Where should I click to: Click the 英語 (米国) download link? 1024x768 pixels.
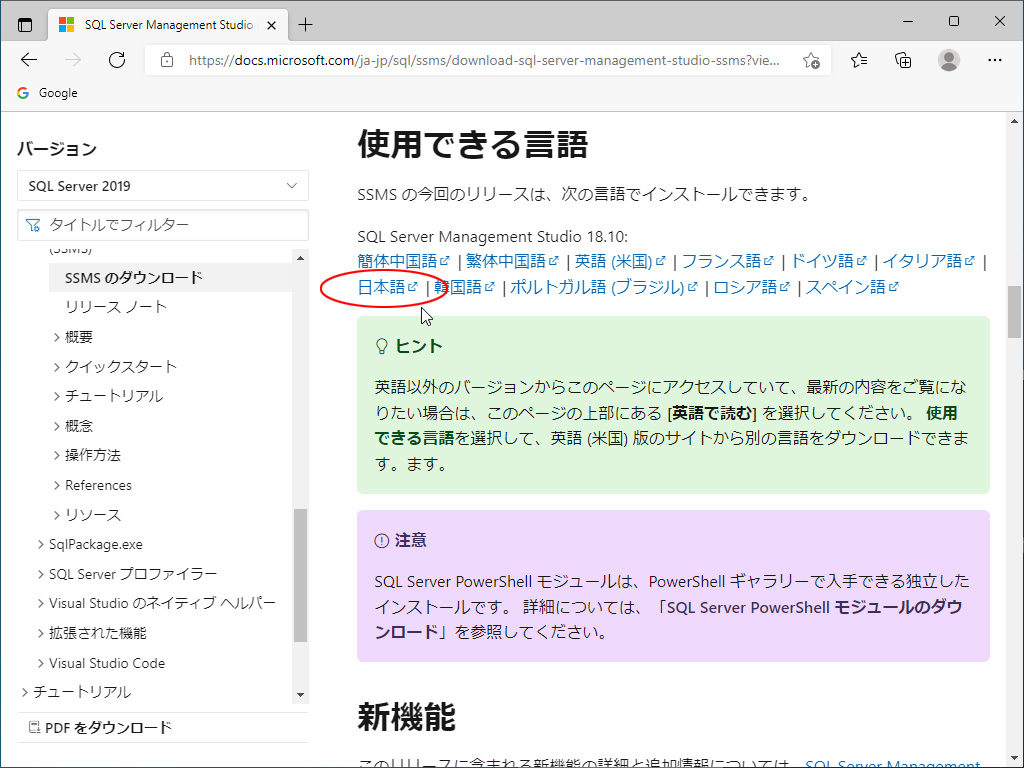(613, 262)
